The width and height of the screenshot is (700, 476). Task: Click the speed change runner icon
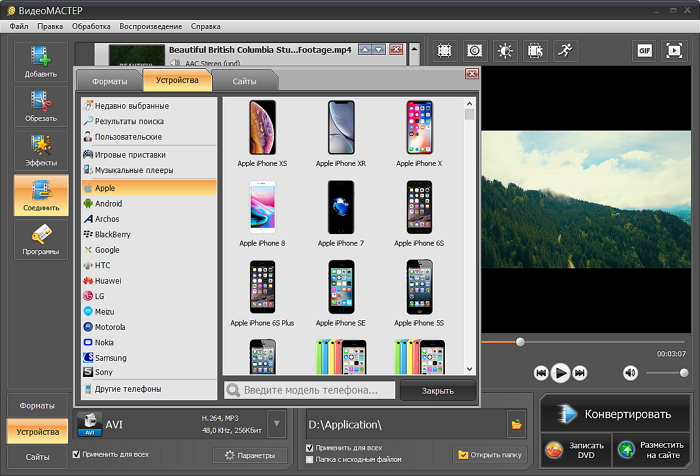565,49
